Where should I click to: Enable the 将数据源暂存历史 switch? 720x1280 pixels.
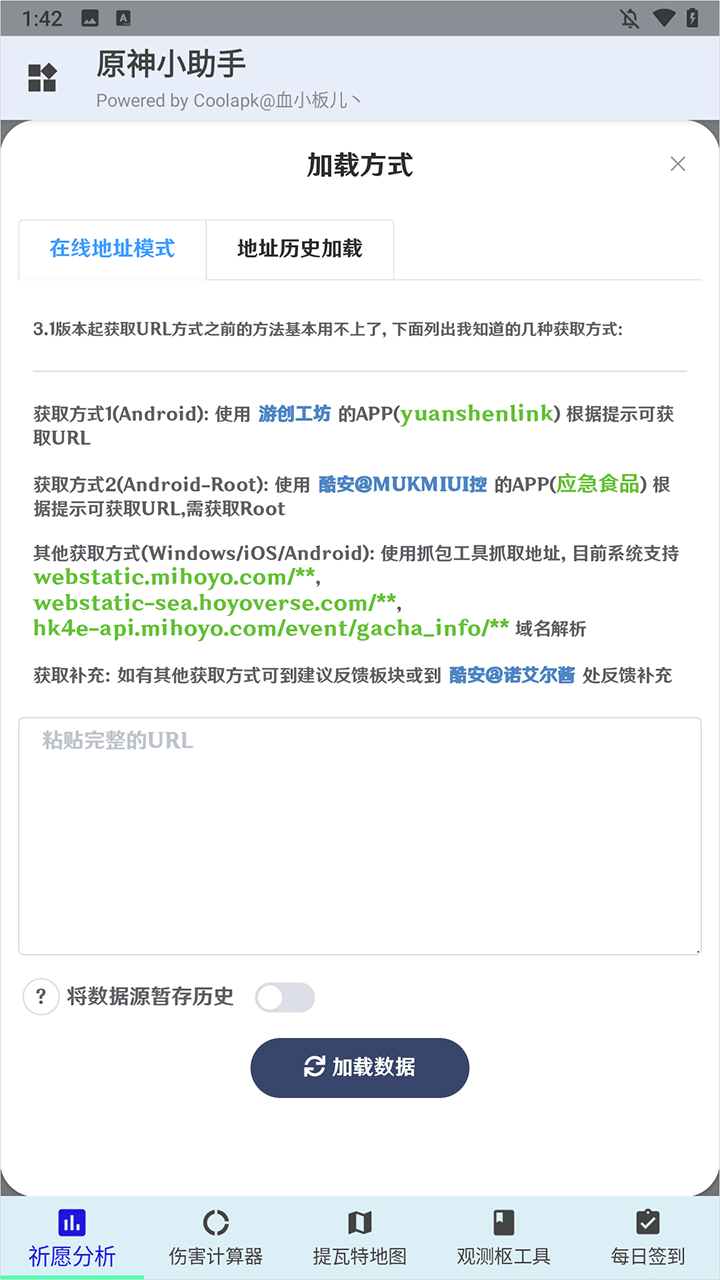point(285,997)
